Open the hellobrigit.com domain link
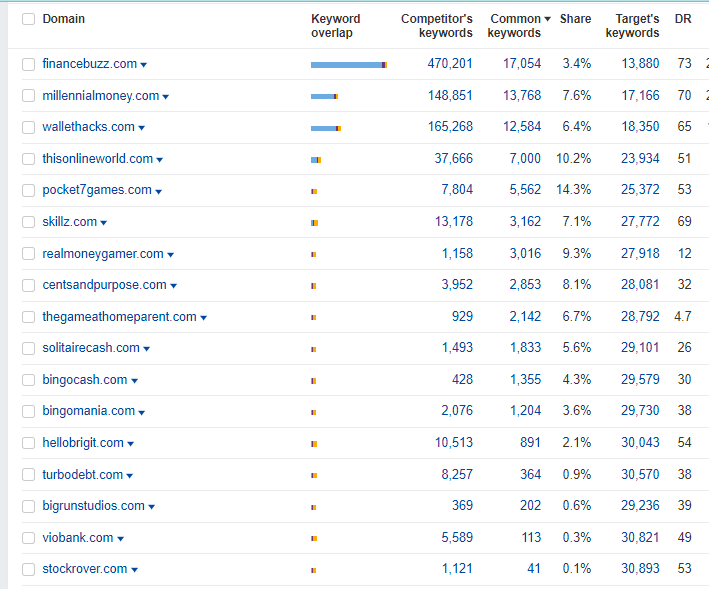Viewport: 709px width, 589px height. [x=83, y=443]
